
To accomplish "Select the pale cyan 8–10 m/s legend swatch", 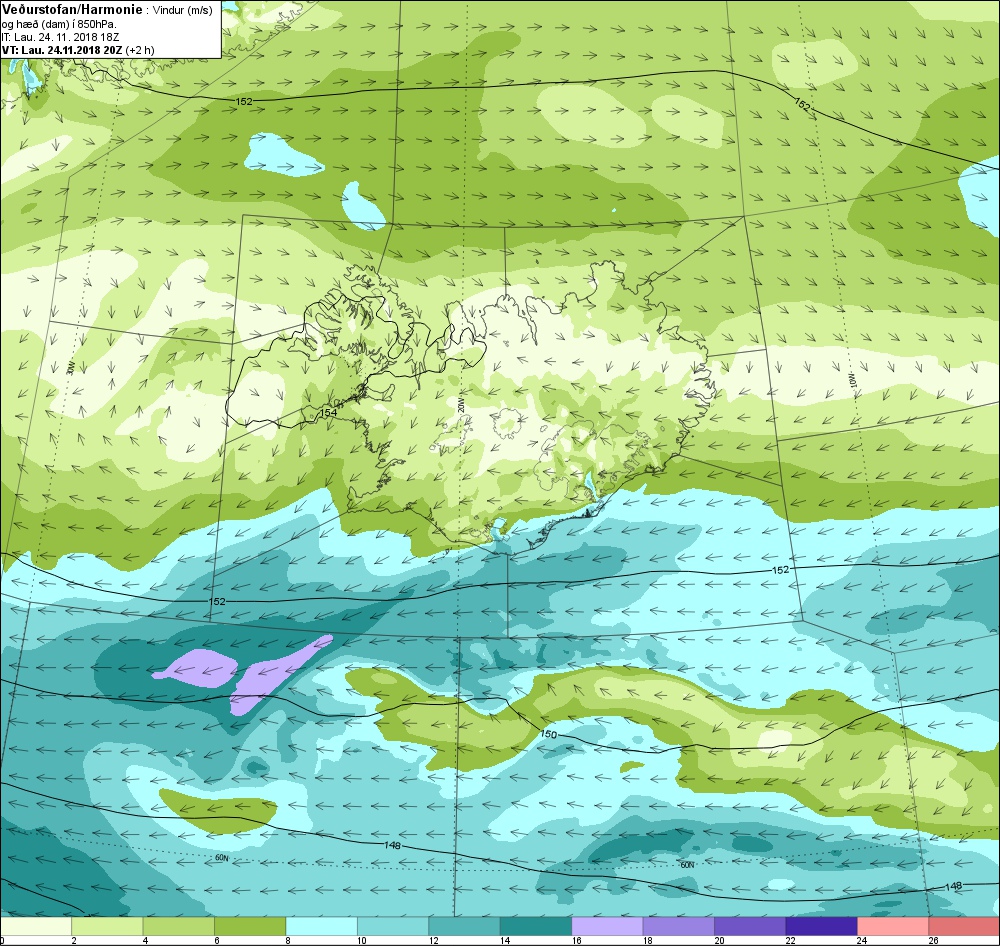I will pyautogui.click(x=321, y=926).
